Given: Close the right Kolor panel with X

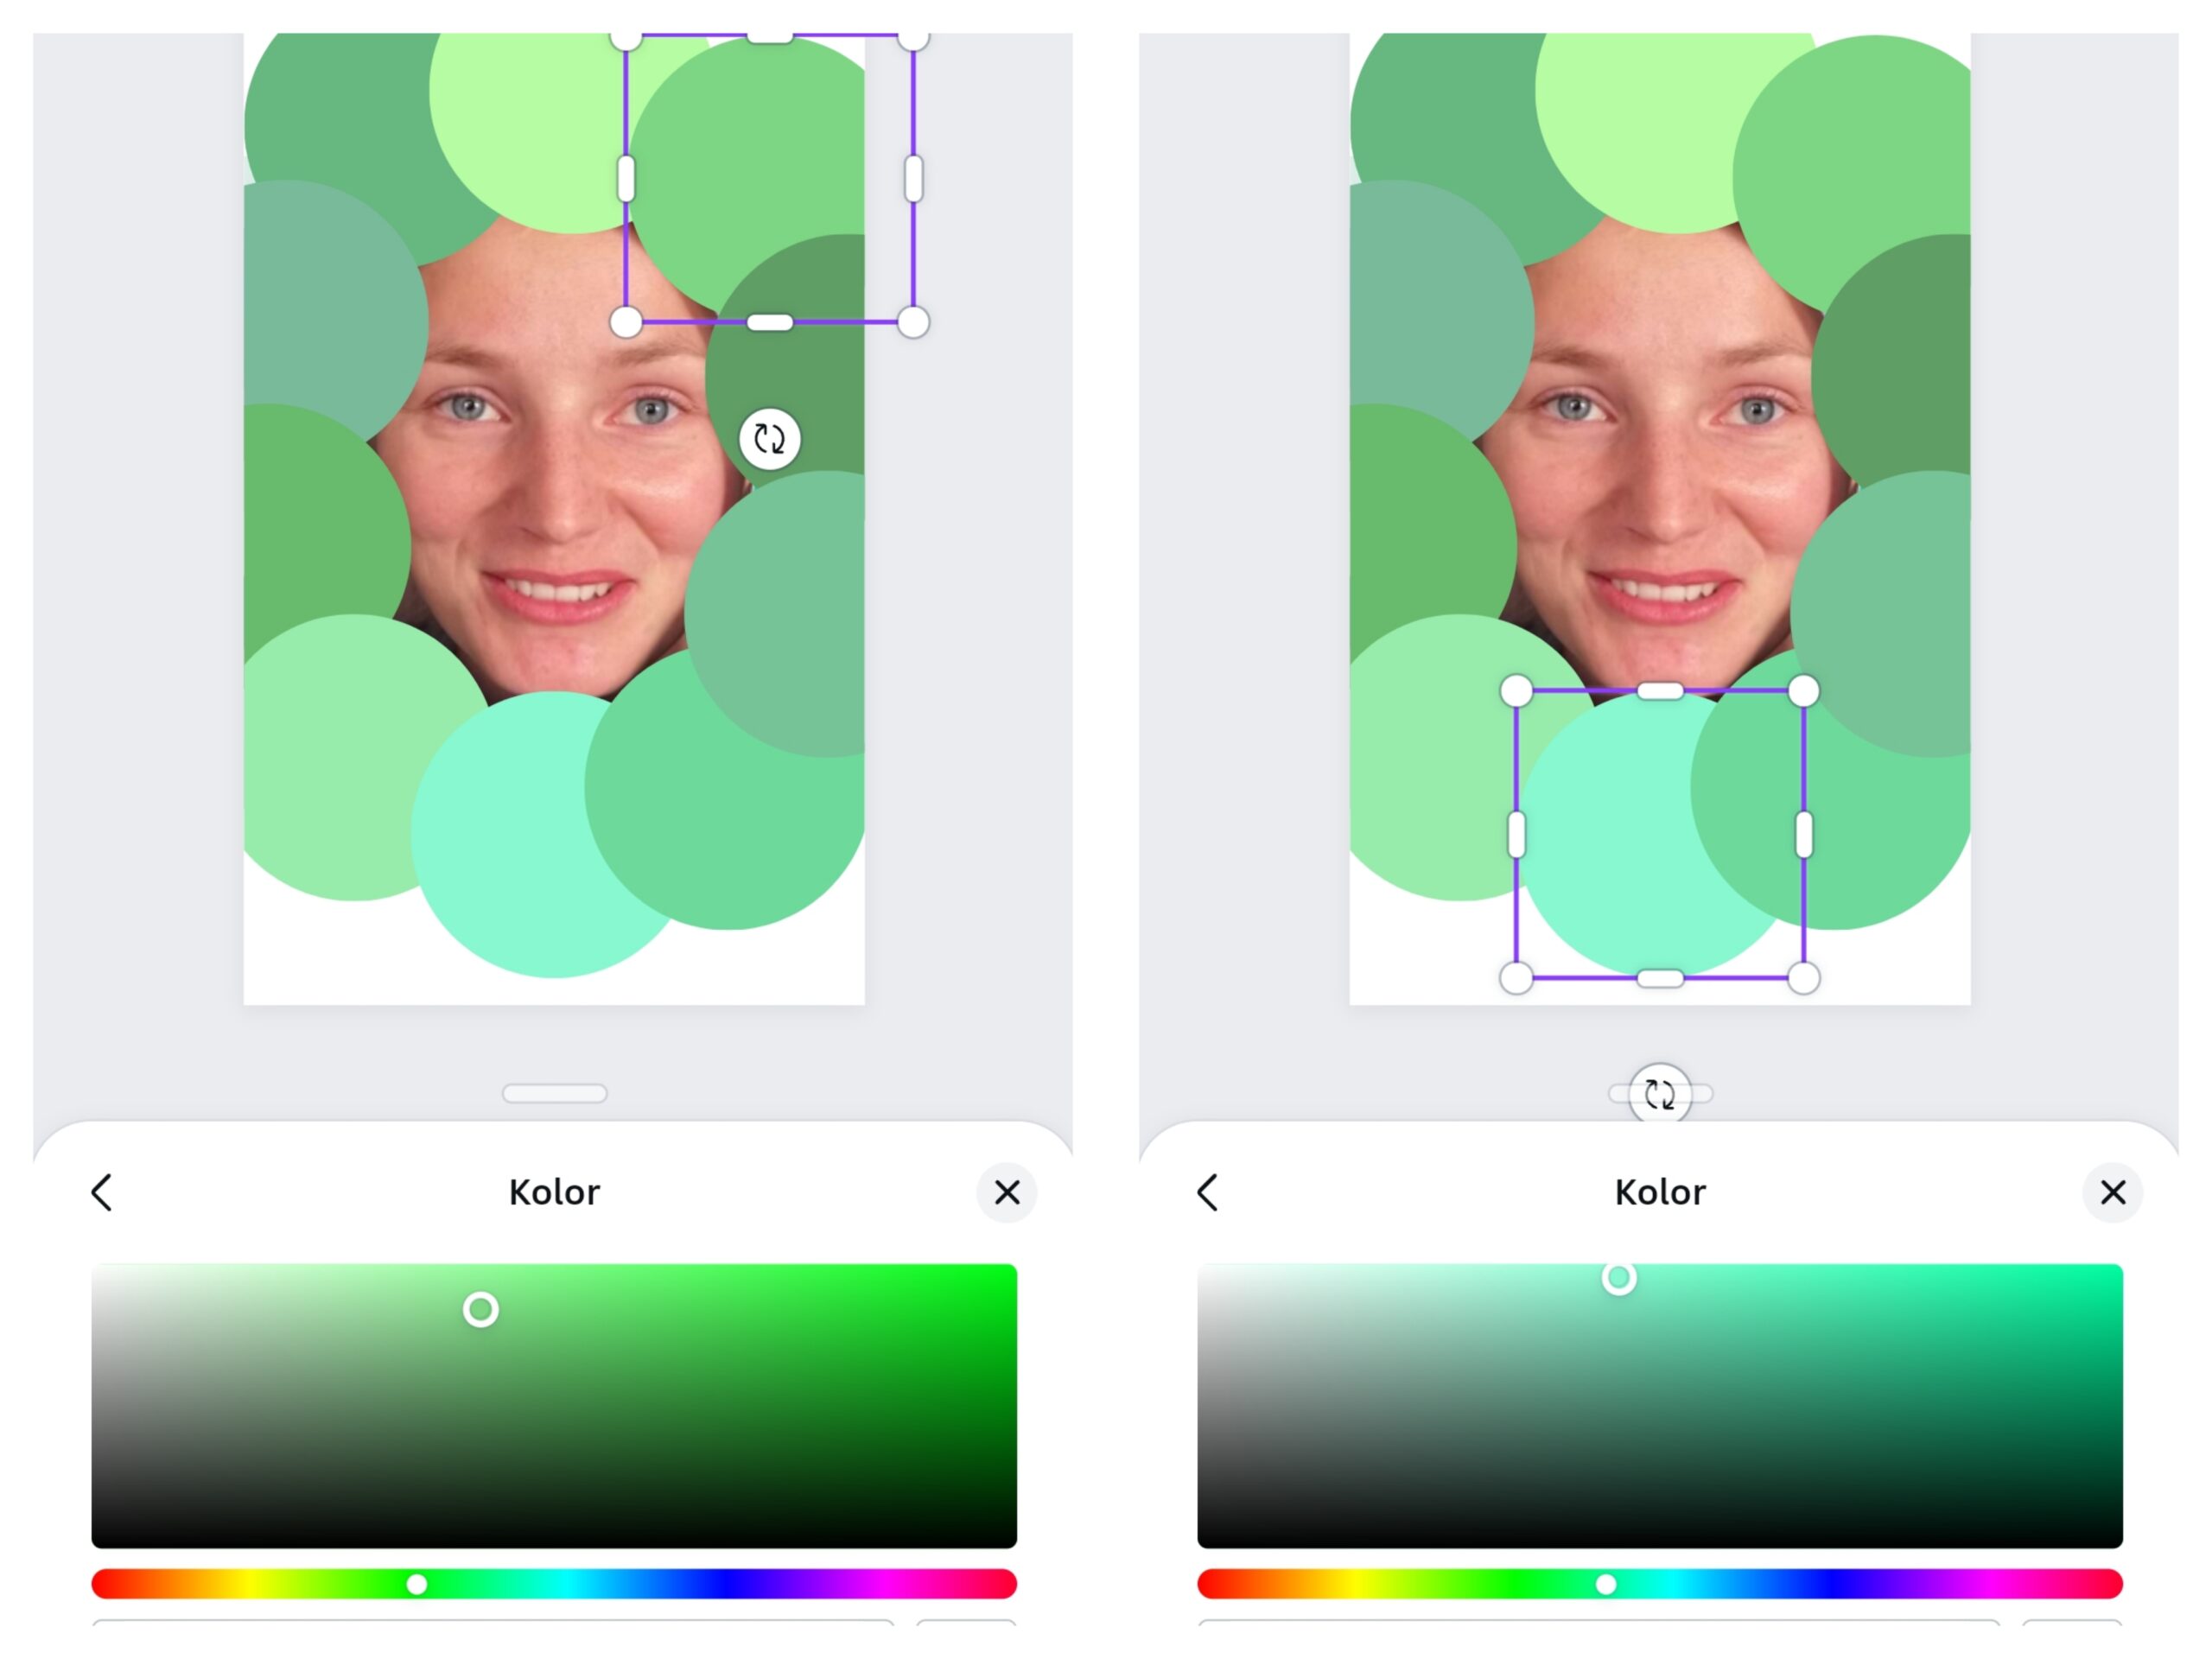Looking at the screenshot, I should pos(2113,1192).
